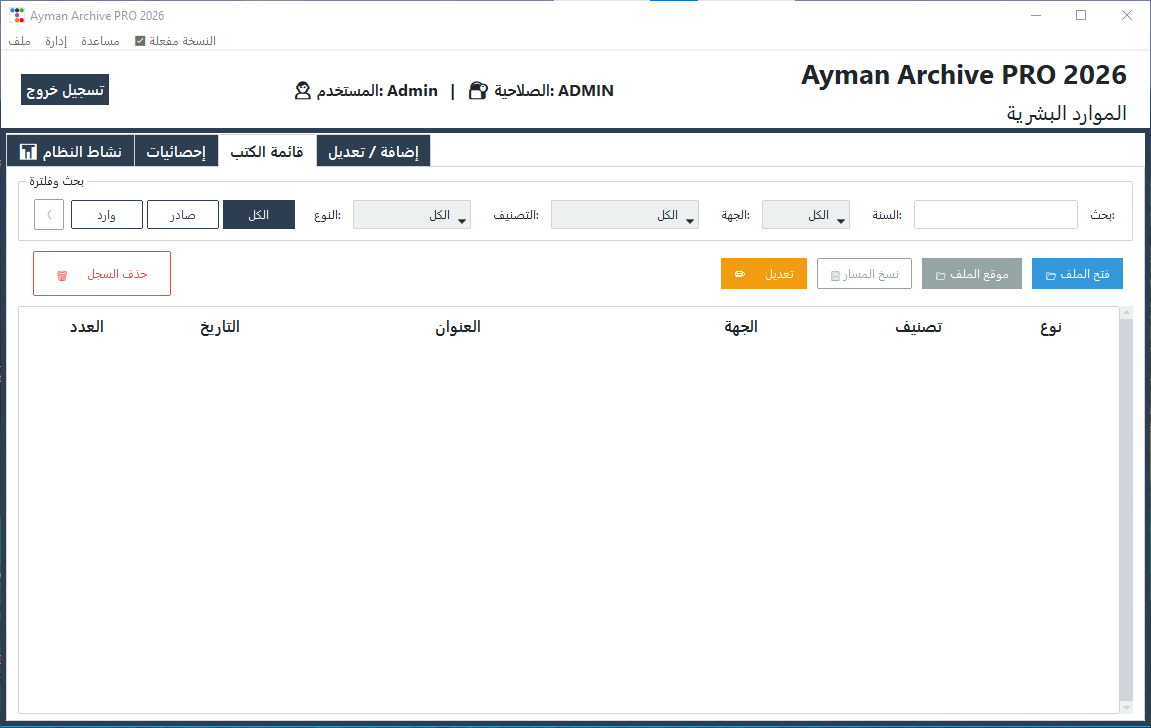Switch to the نشاط النظام tab

70,151
